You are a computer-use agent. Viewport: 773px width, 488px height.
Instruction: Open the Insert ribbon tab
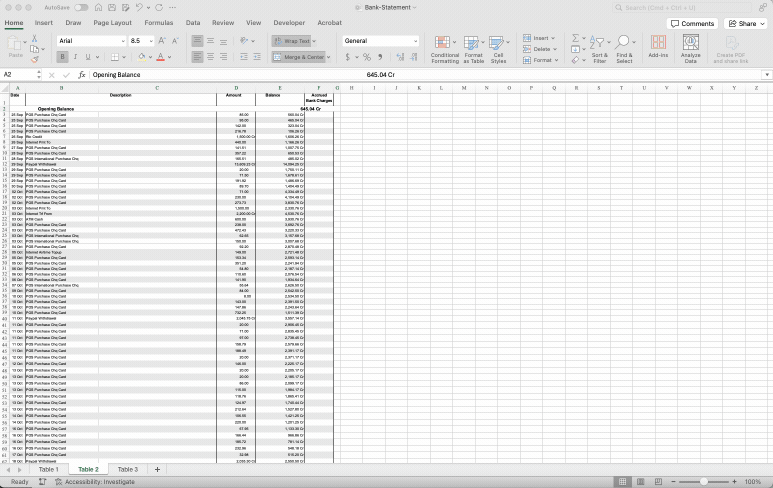(44, 23)
